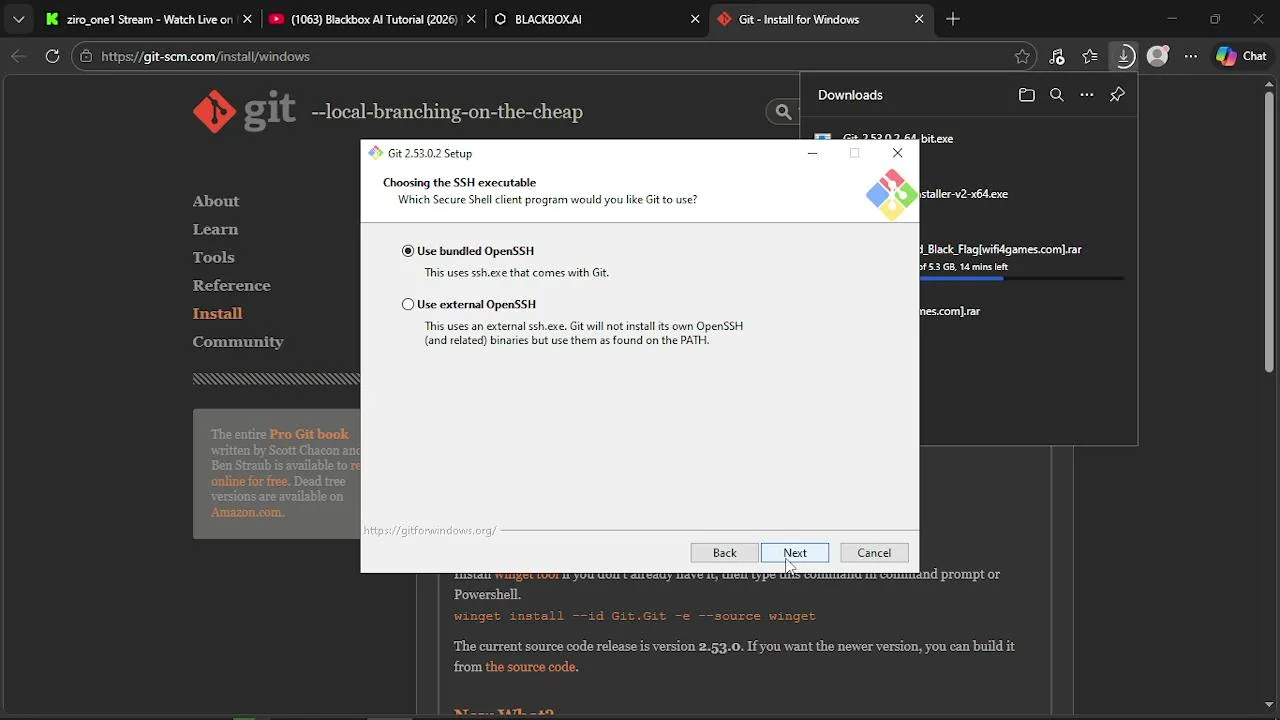1280x720 pixels.
Task: Click the Git Setup title bar icon
Action: coord(375,153)
